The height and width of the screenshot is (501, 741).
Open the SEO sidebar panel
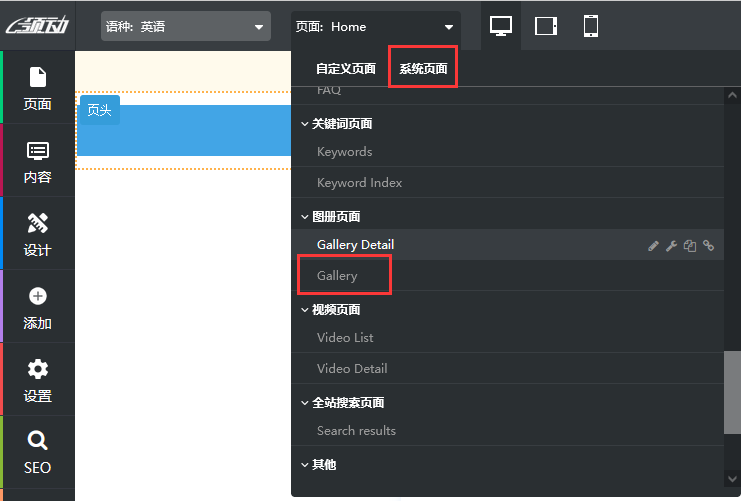[x=37, y=452]
